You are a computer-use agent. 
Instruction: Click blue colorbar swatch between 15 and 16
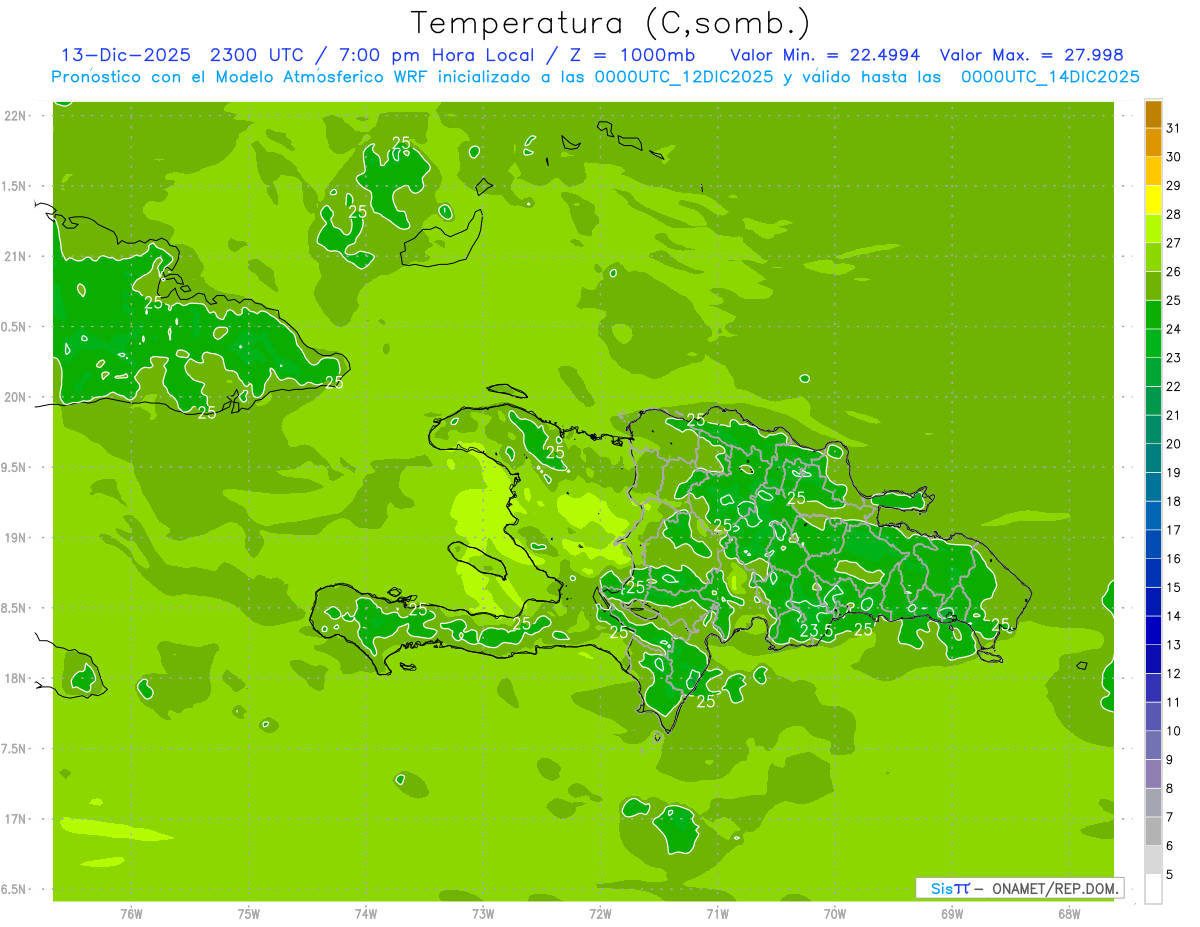point(1153,573)
